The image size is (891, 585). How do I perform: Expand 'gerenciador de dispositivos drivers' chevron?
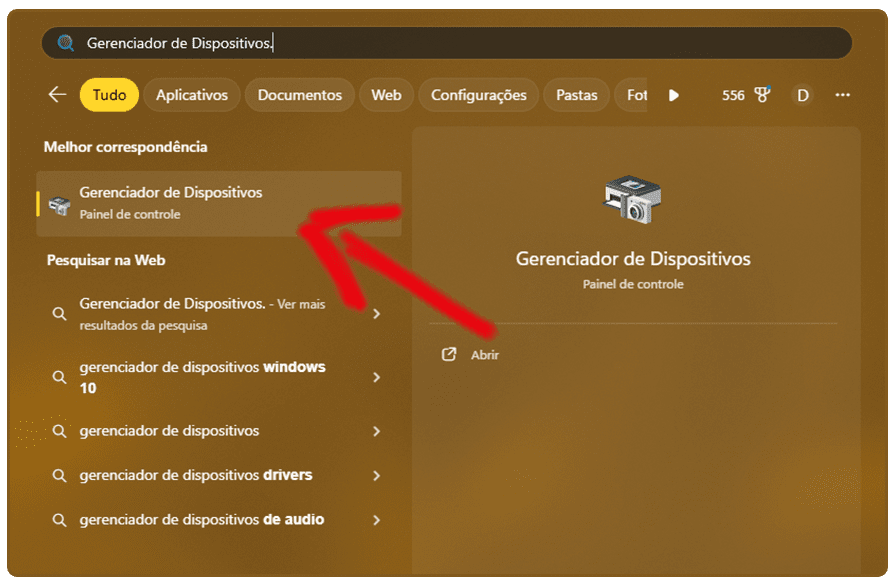coord(377,476)
